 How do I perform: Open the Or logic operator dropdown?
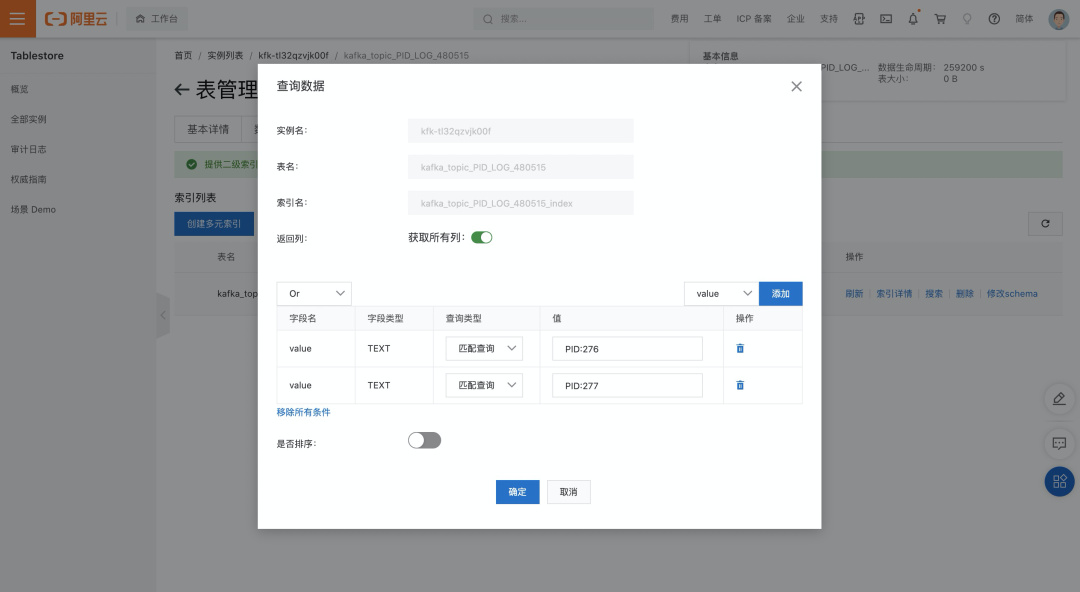pos(314,294)
